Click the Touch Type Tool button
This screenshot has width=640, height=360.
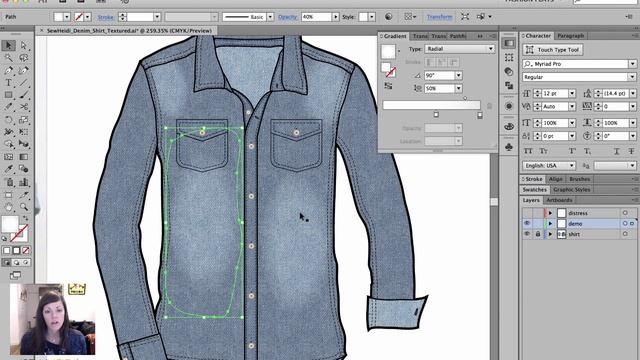pyautogui.click(x=553, y=50)
